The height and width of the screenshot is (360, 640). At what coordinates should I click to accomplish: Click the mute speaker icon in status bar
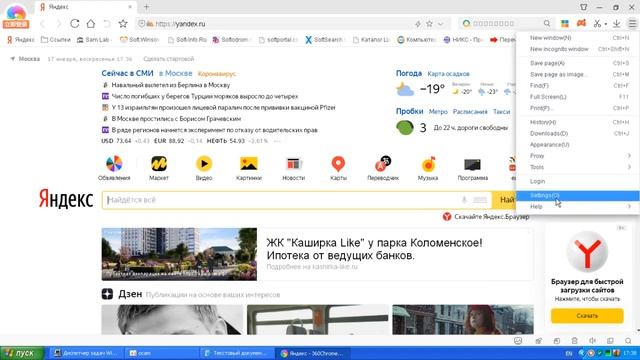[593, 341]
